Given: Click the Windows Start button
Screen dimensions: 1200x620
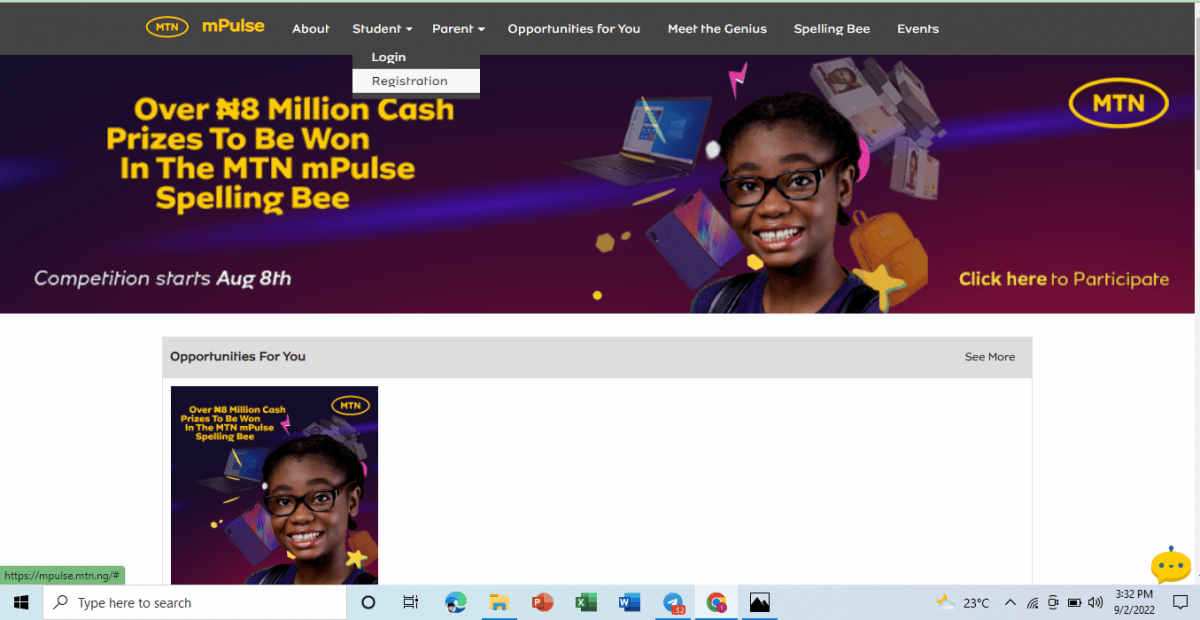Looking at the screenshot, I should pyautogui.click(x=19, y=602).
